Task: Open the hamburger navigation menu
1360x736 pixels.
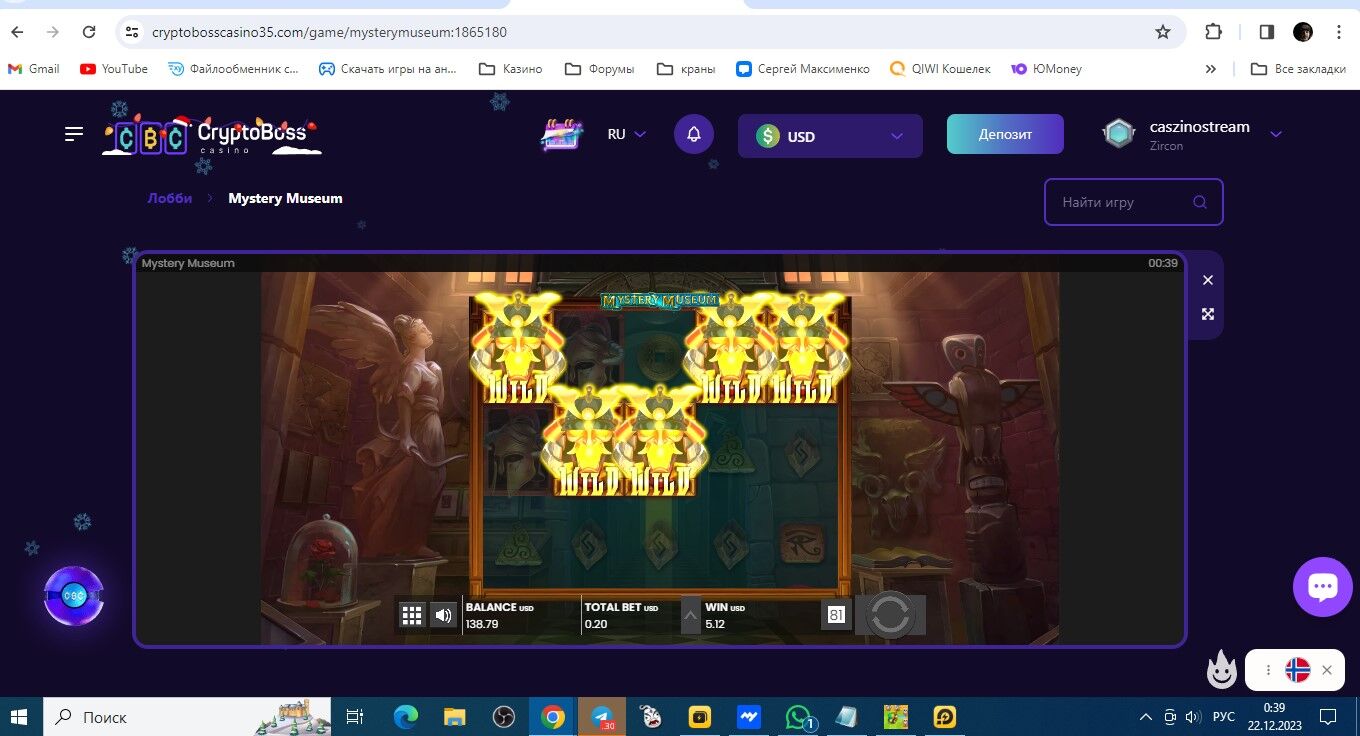Action: (74, 134)
